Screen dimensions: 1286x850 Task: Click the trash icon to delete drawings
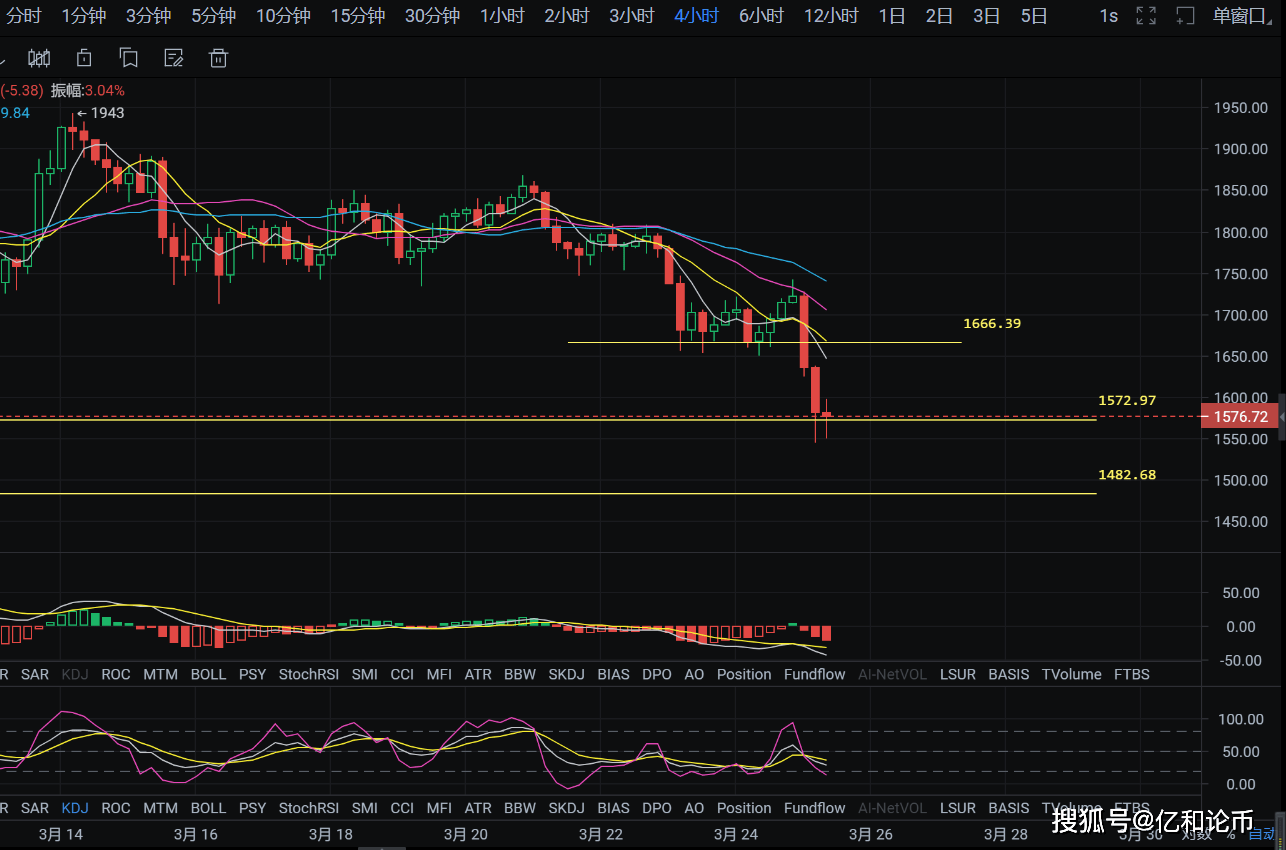218,58
